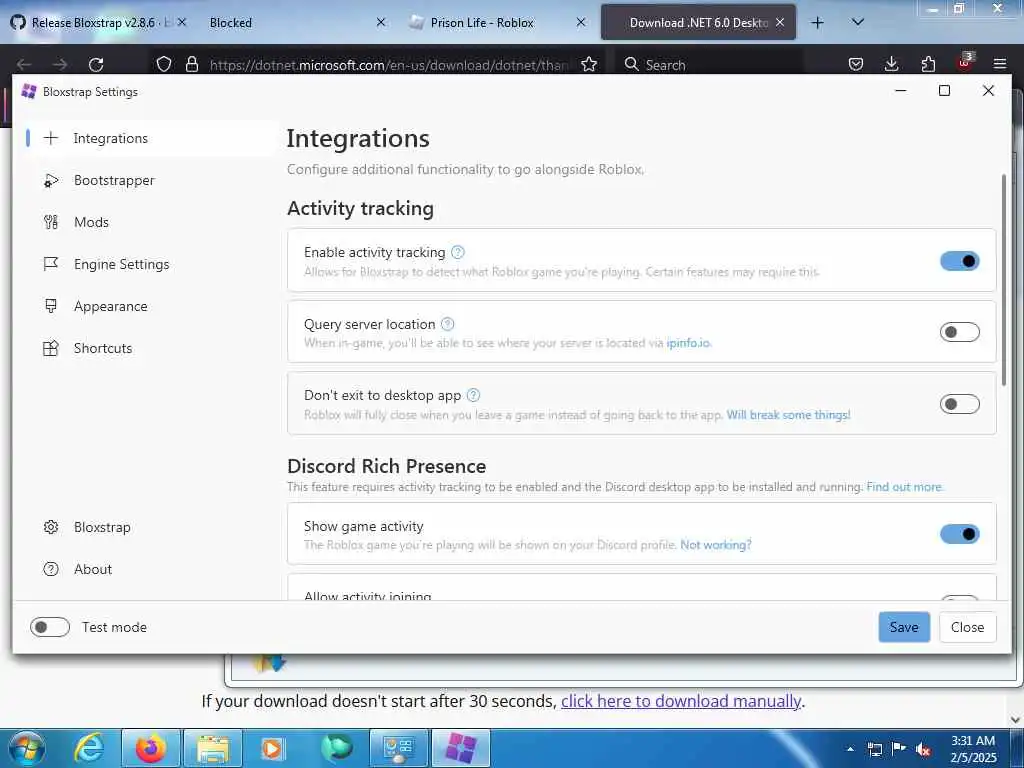This screenshot has width=1024, height=768.
Task: Bookmark this page with the star
Action: [589, 64]
